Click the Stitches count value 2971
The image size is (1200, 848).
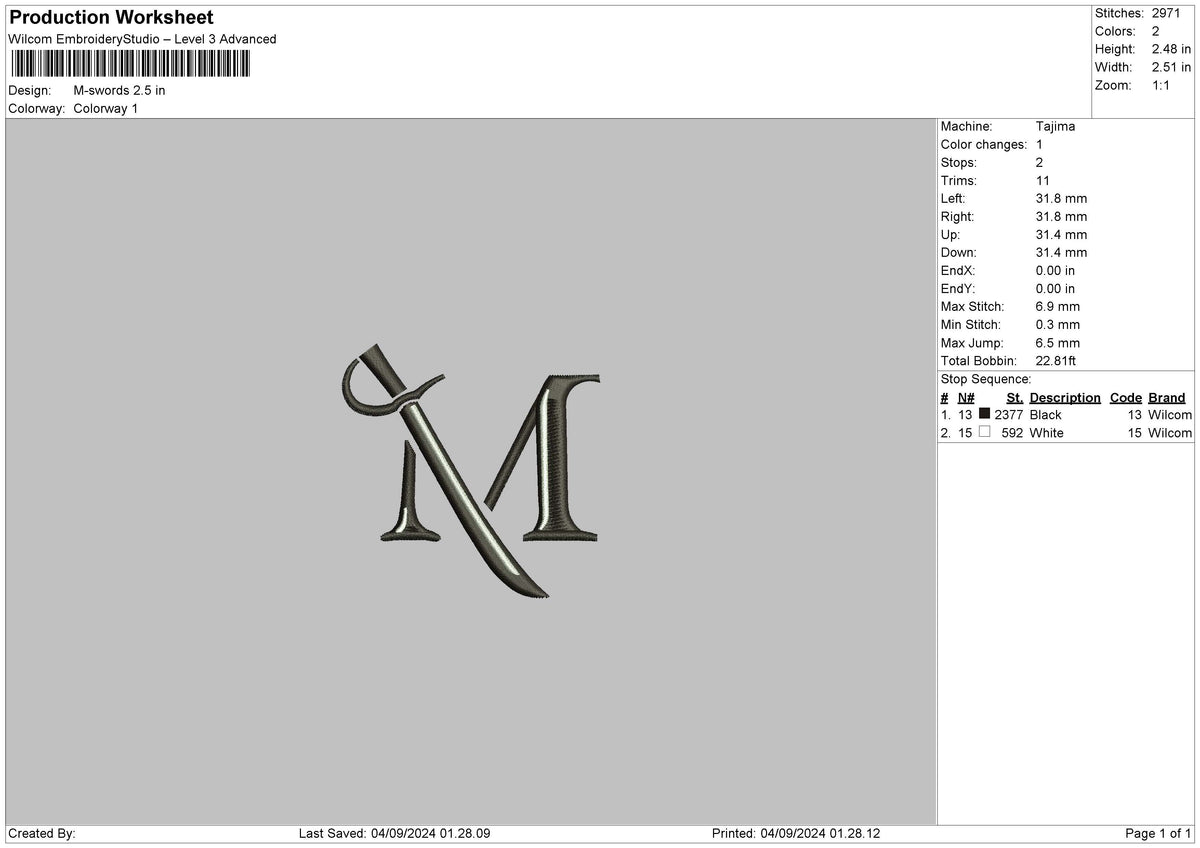point(1167,14)
